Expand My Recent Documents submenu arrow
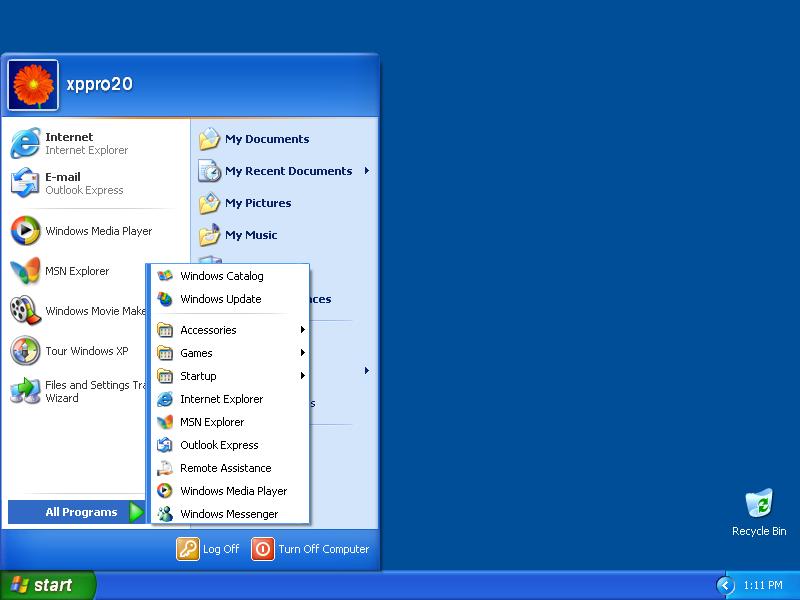The width and height of the screenshot is (800, 600). coord(367,171)
